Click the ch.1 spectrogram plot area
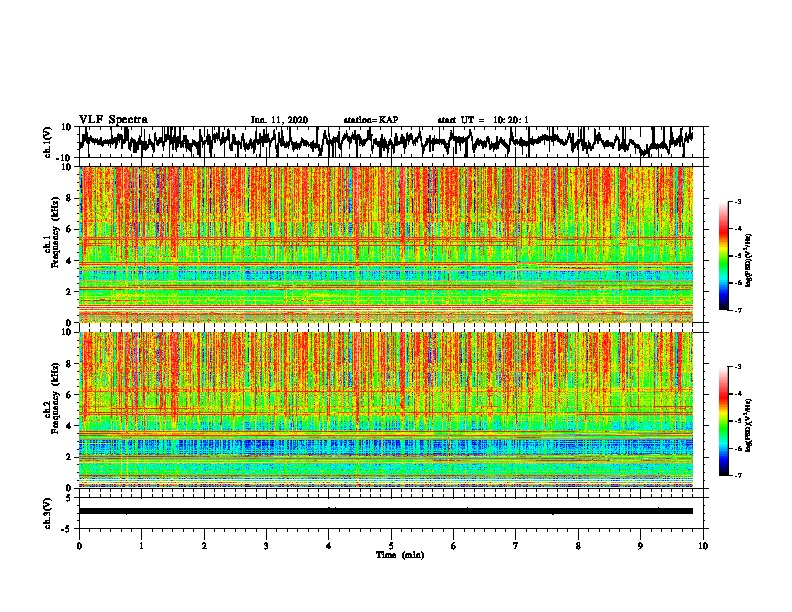Image resolution: width=792 pixels, height=612 pixels. point(386,244)
